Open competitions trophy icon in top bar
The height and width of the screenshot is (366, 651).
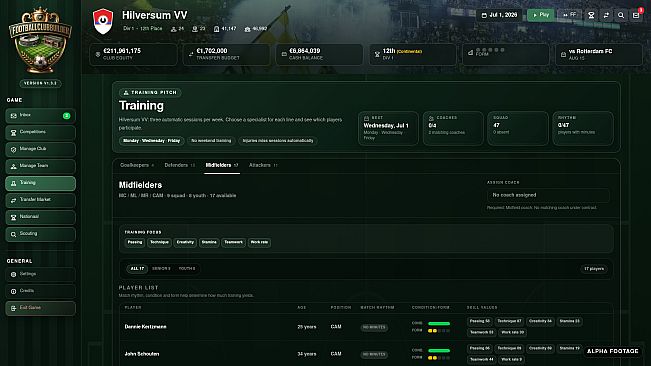[x=591, y=15]
